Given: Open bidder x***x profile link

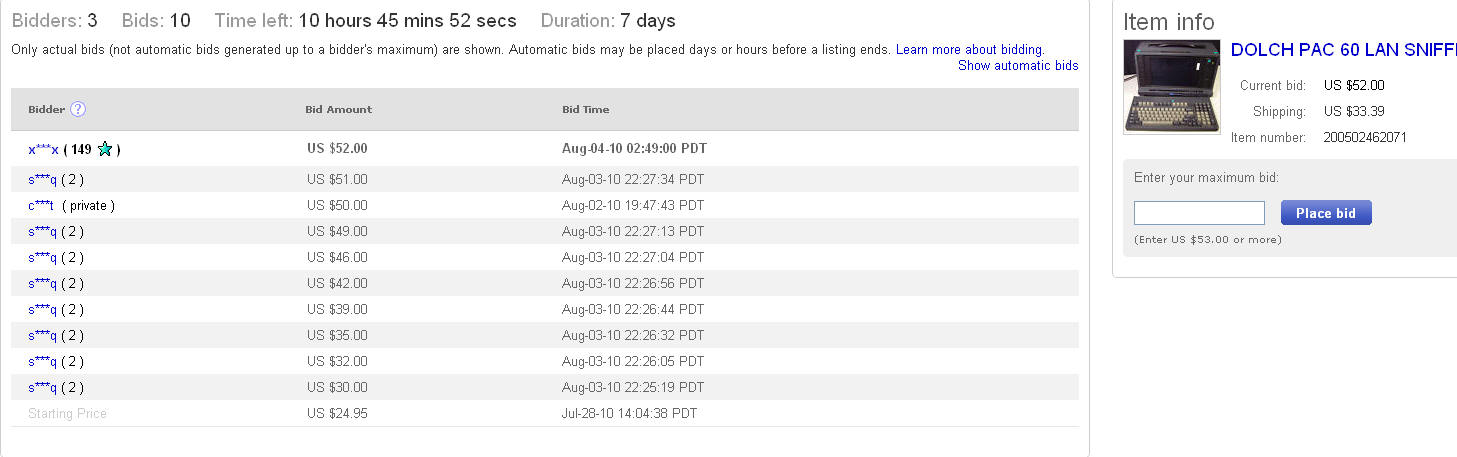Looking at the screenshot, I should coord(44,149).
